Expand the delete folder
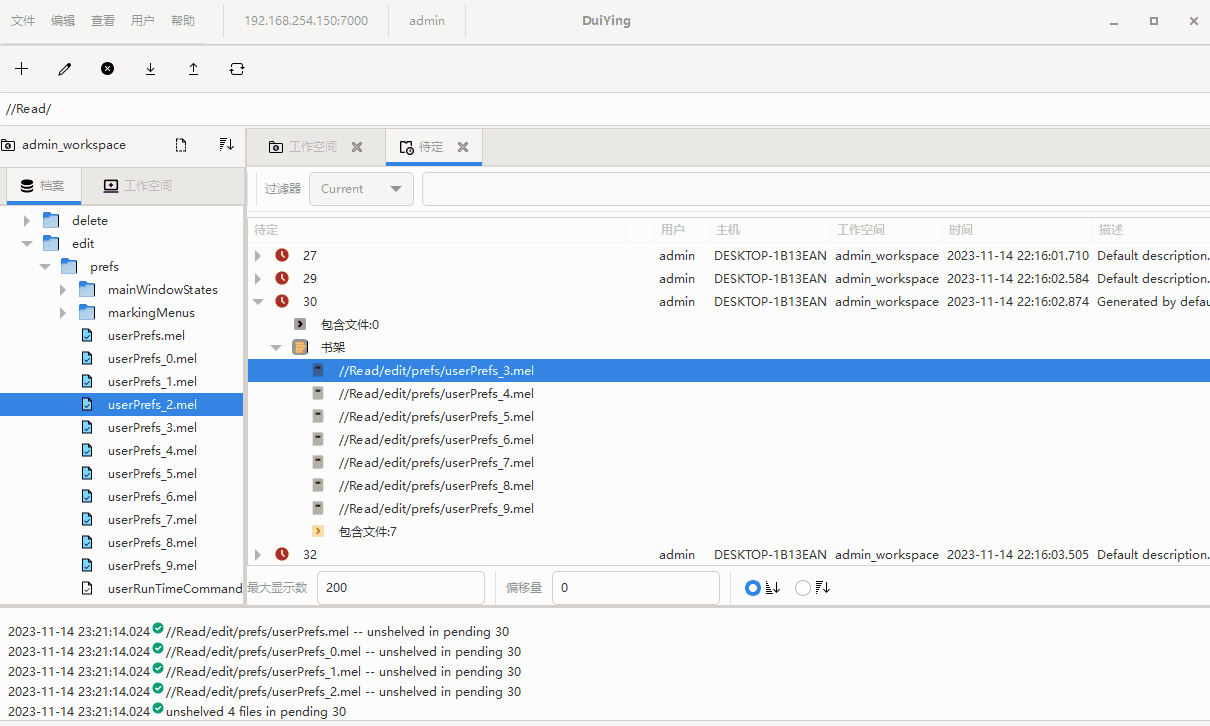 27,221
